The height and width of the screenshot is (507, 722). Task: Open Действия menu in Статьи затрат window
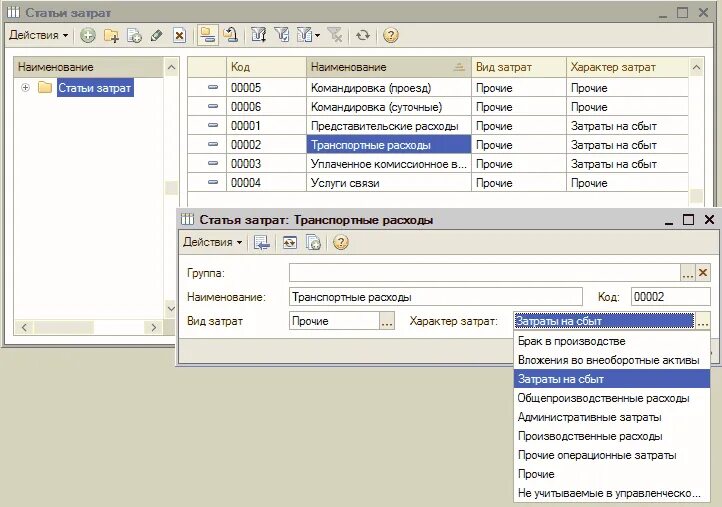pos(39,35)
